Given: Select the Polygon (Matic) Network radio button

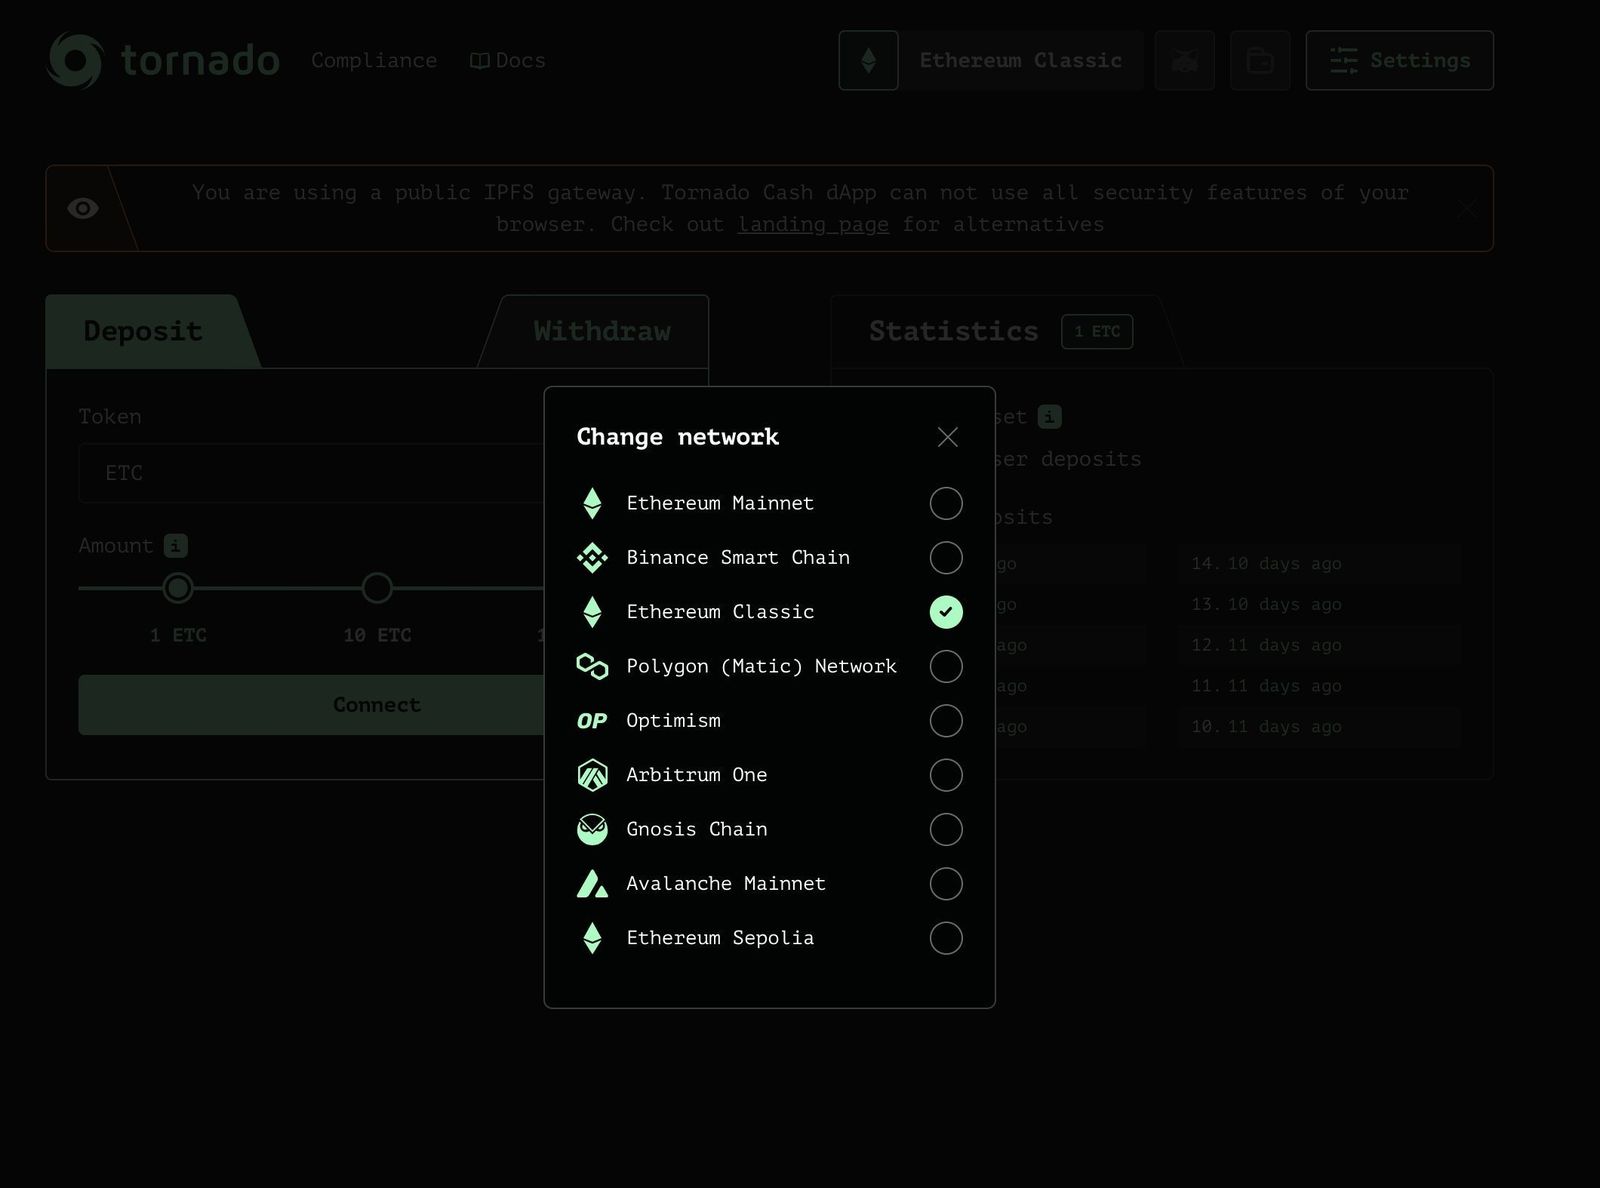Looking at the screenshot, I should point(946,666).
